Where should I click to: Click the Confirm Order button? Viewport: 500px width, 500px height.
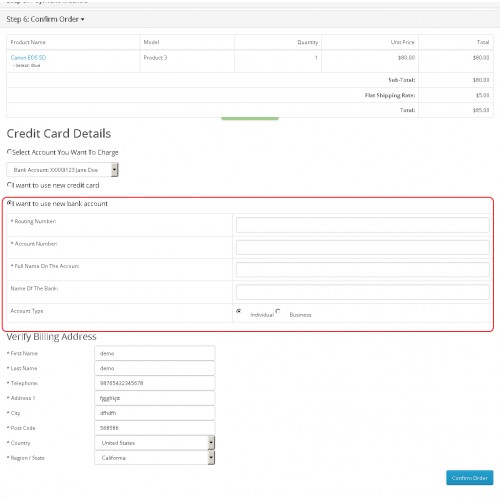point(470,478)
